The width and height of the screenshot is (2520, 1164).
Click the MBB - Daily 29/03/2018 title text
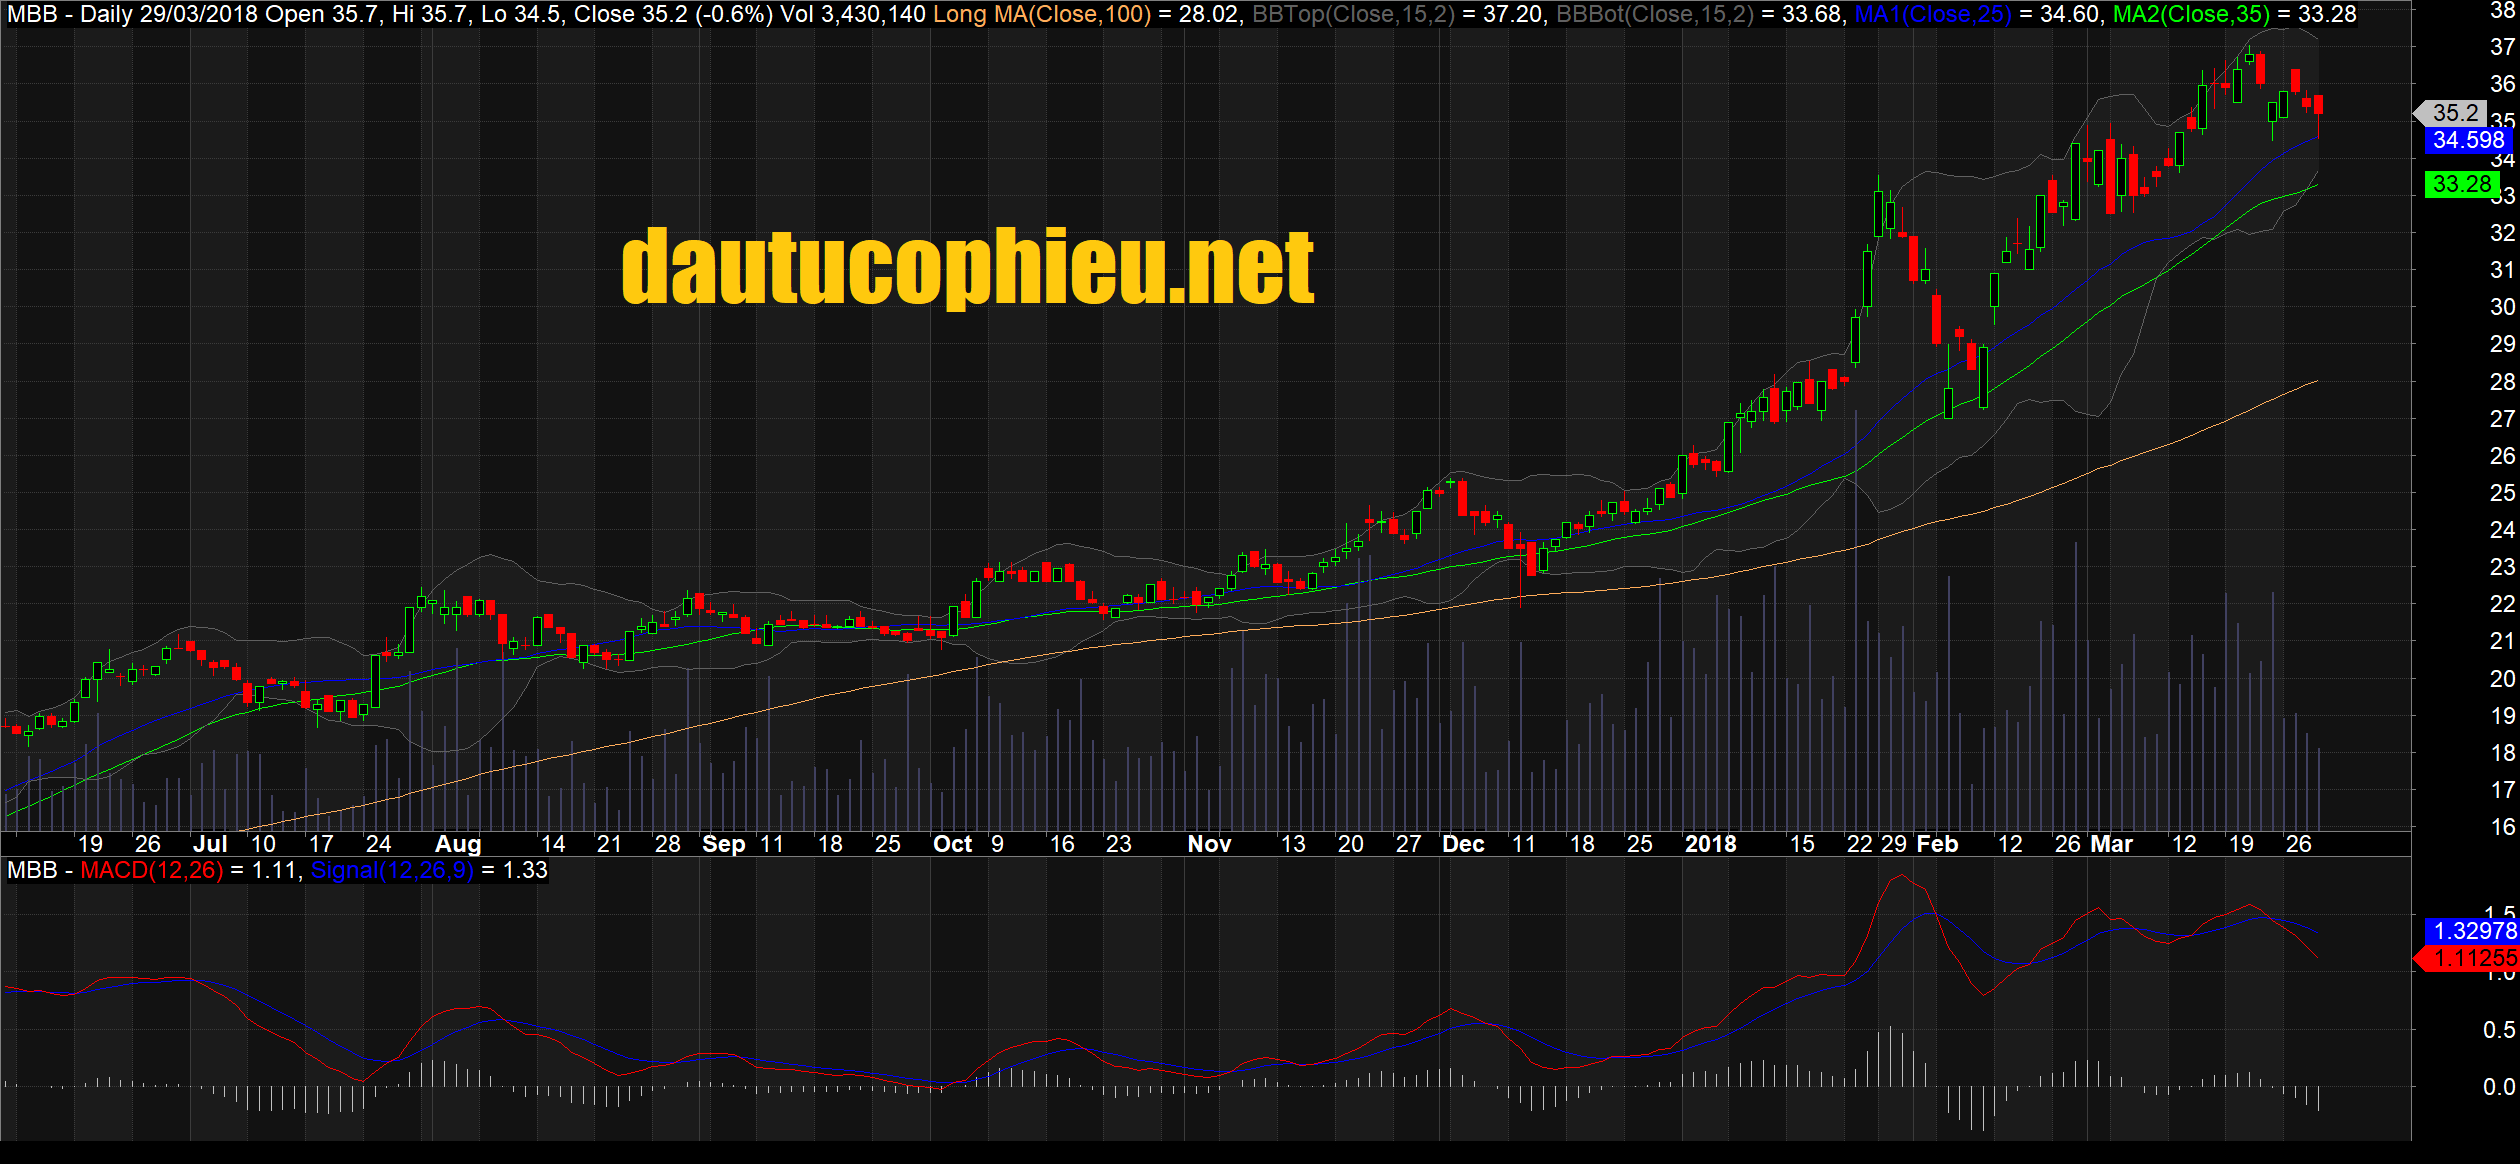point(132,14)
